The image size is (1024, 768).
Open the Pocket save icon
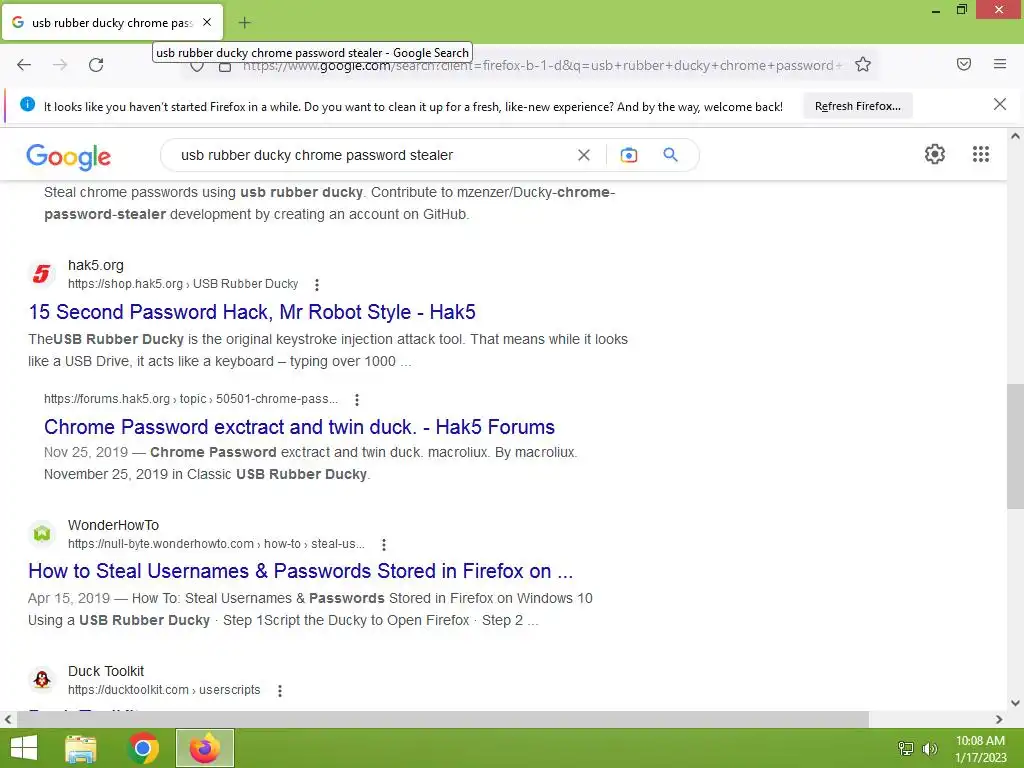pos(964,64)
